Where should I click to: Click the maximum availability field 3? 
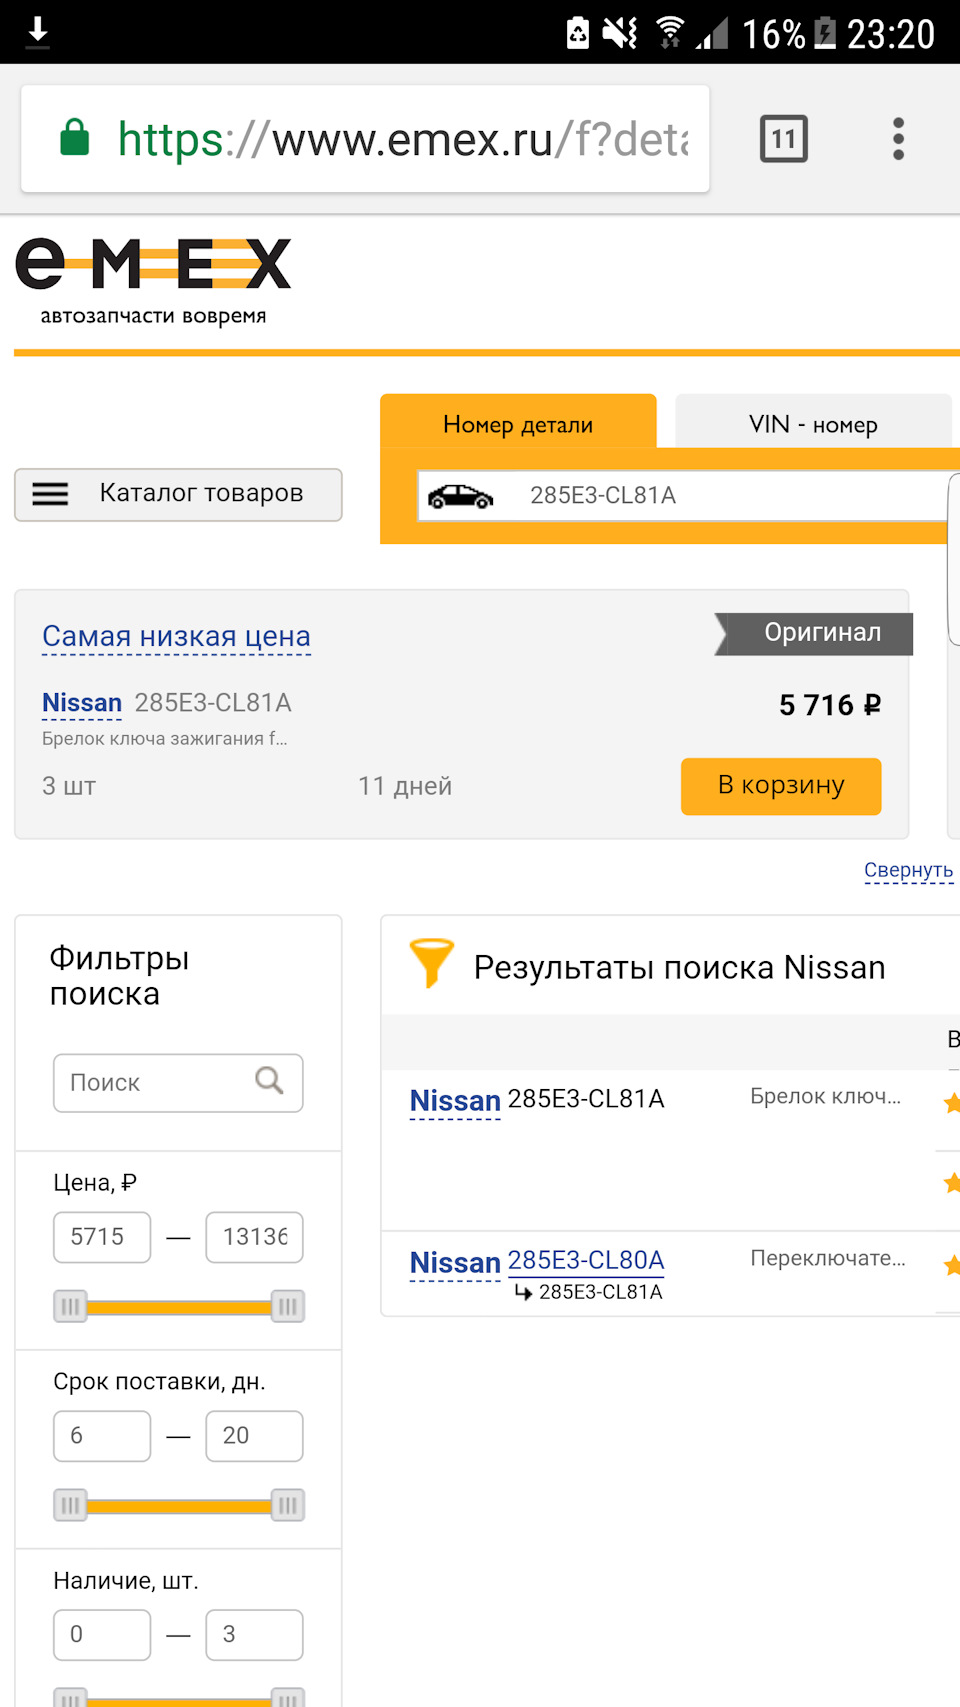(x=254, y=1635)
